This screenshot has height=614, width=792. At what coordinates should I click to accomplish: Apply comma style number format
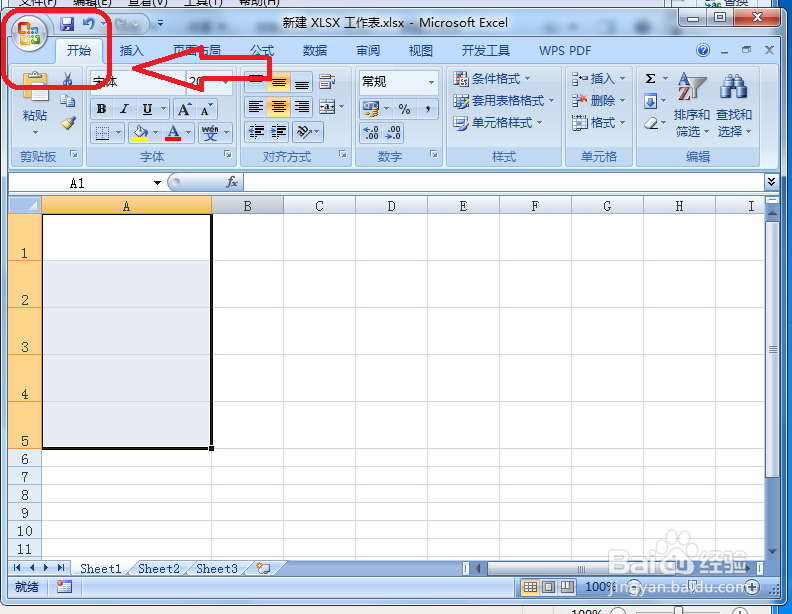(x=427, y=109)
